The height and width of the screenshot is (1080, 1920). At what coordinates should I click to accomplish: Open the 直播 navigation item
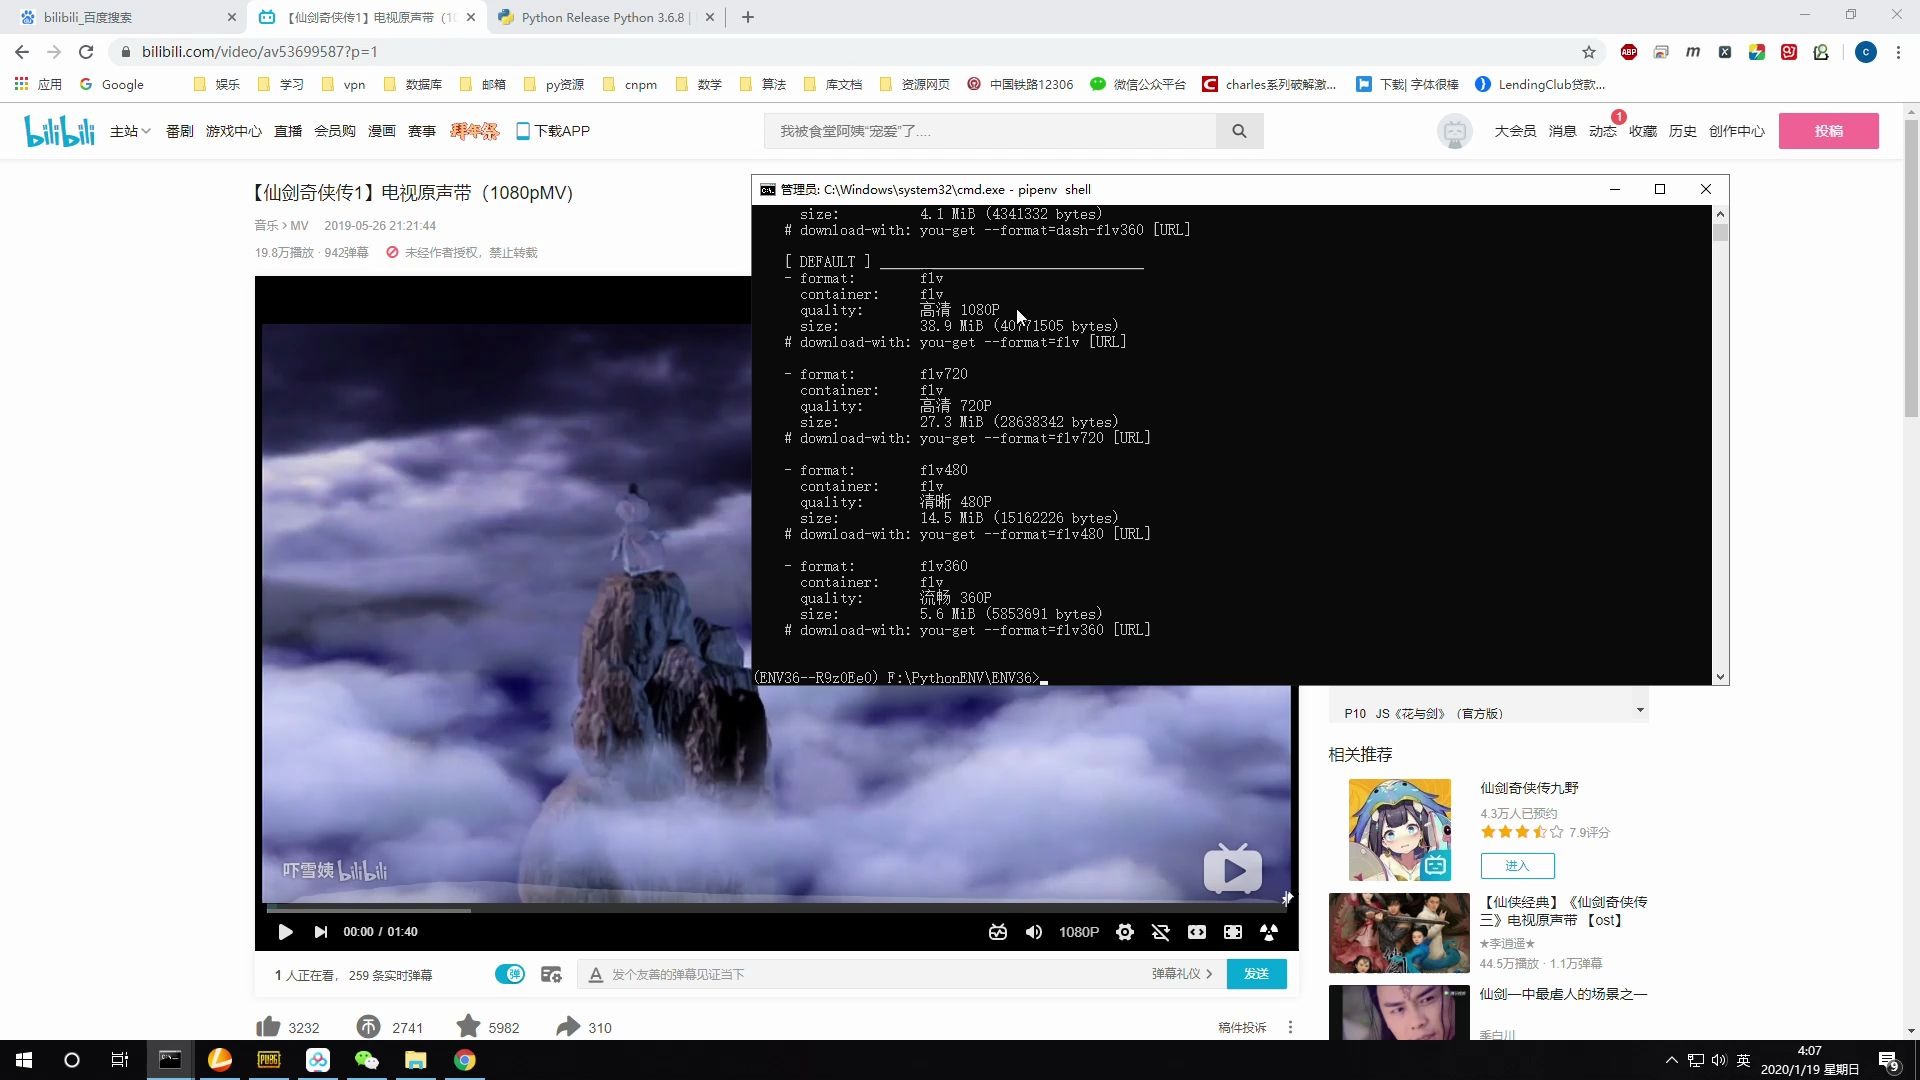point(288,131)
